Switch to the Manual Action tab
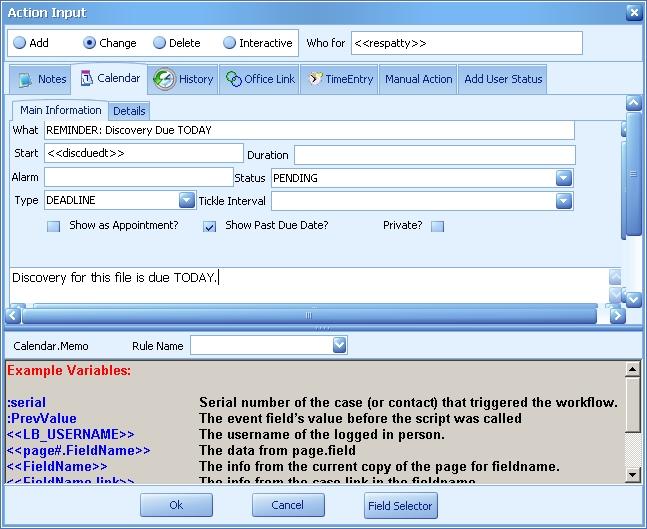The width and height of the screenshot is (647, 529). point(418,79)
